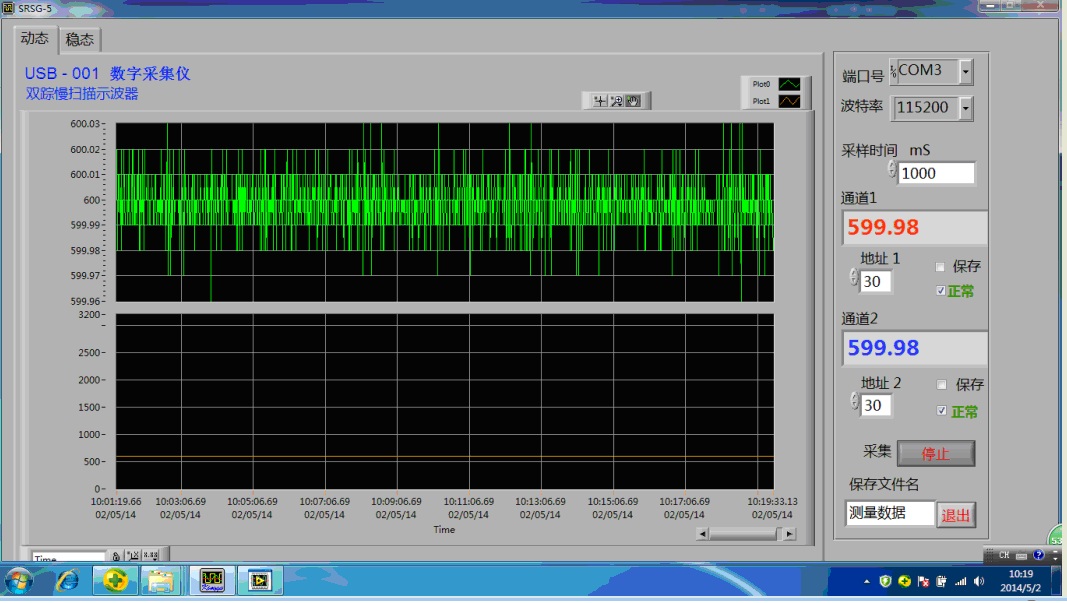
Task: Step the 地址 2 value spinner
Action: [854, 400]
